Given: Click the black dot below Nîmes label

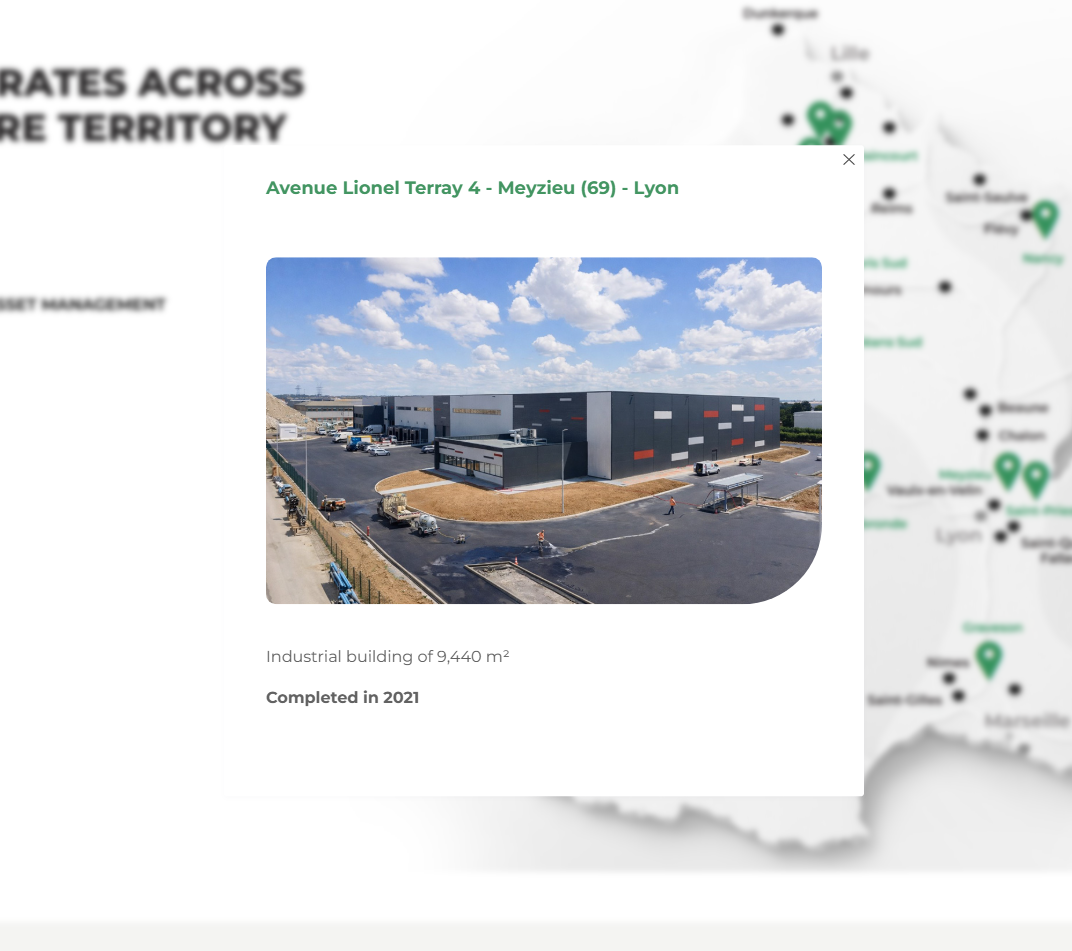Looking at the screenshot, I should (950, 679).
